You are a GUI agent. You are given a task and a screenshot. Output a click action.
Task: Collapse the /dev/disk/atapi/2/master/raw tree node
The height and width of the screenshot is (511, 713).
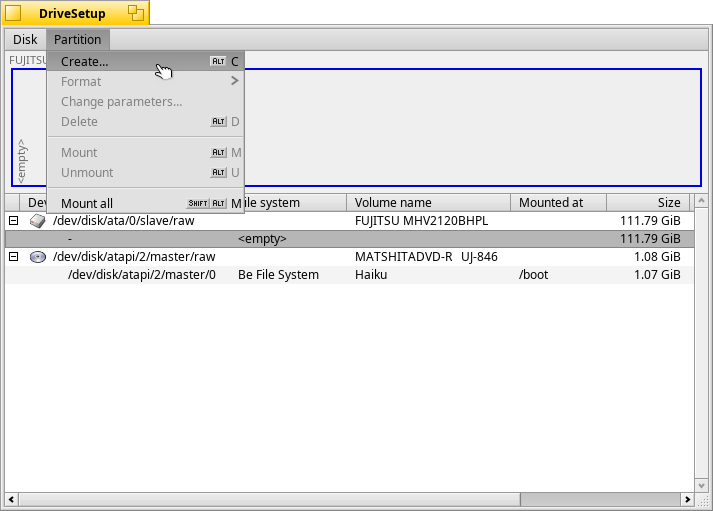pos(13,257)
